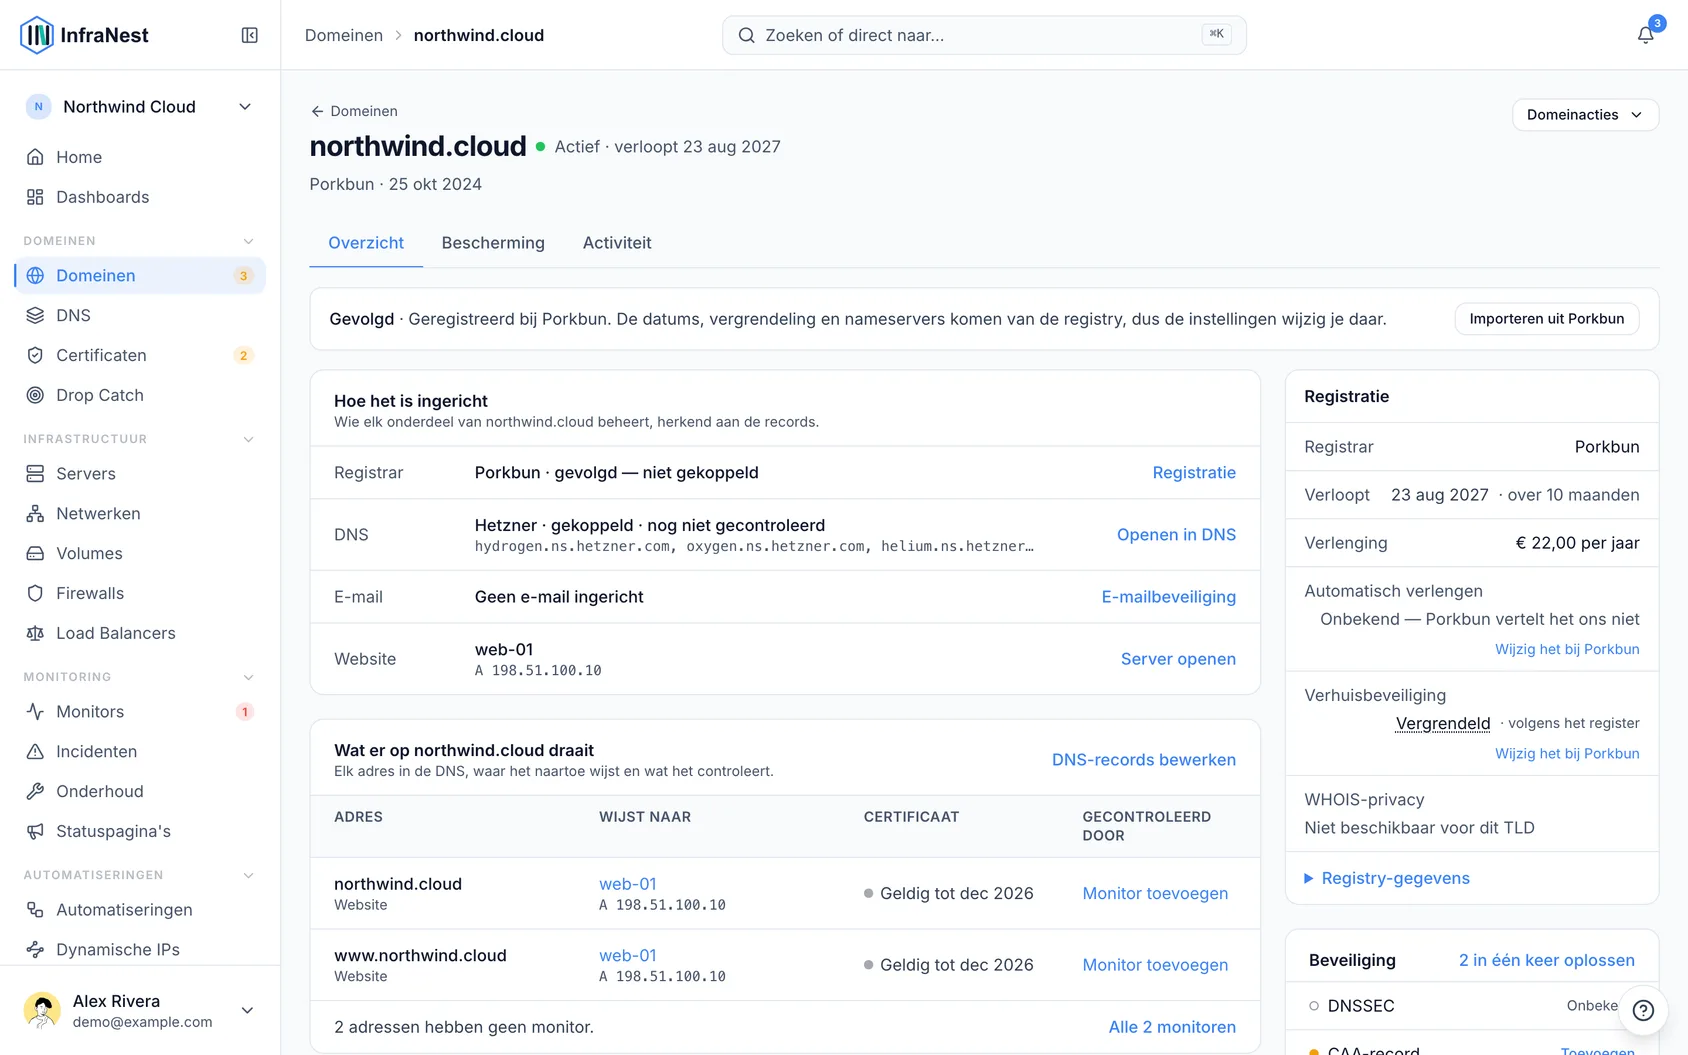
Task: Open the Northwind Cloud workspace switcher
Action: 140,107
